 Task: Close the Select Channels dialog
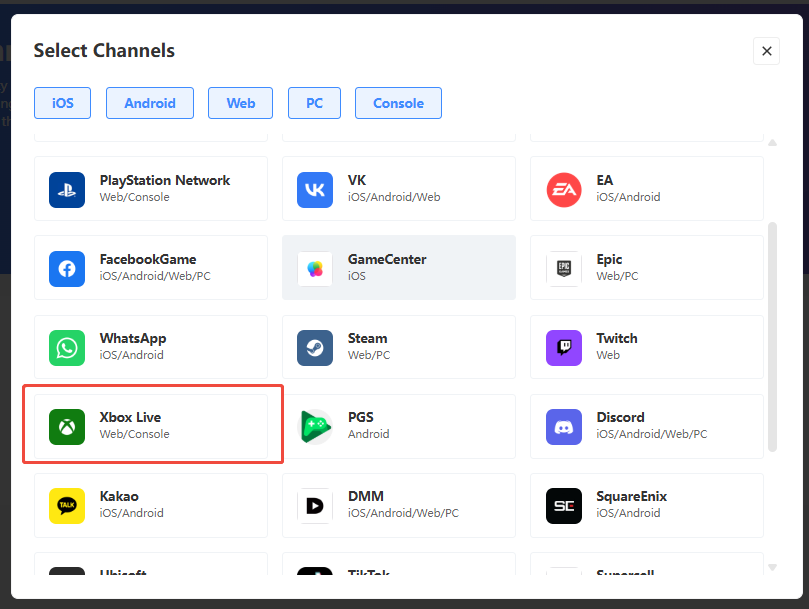[766, 51]
